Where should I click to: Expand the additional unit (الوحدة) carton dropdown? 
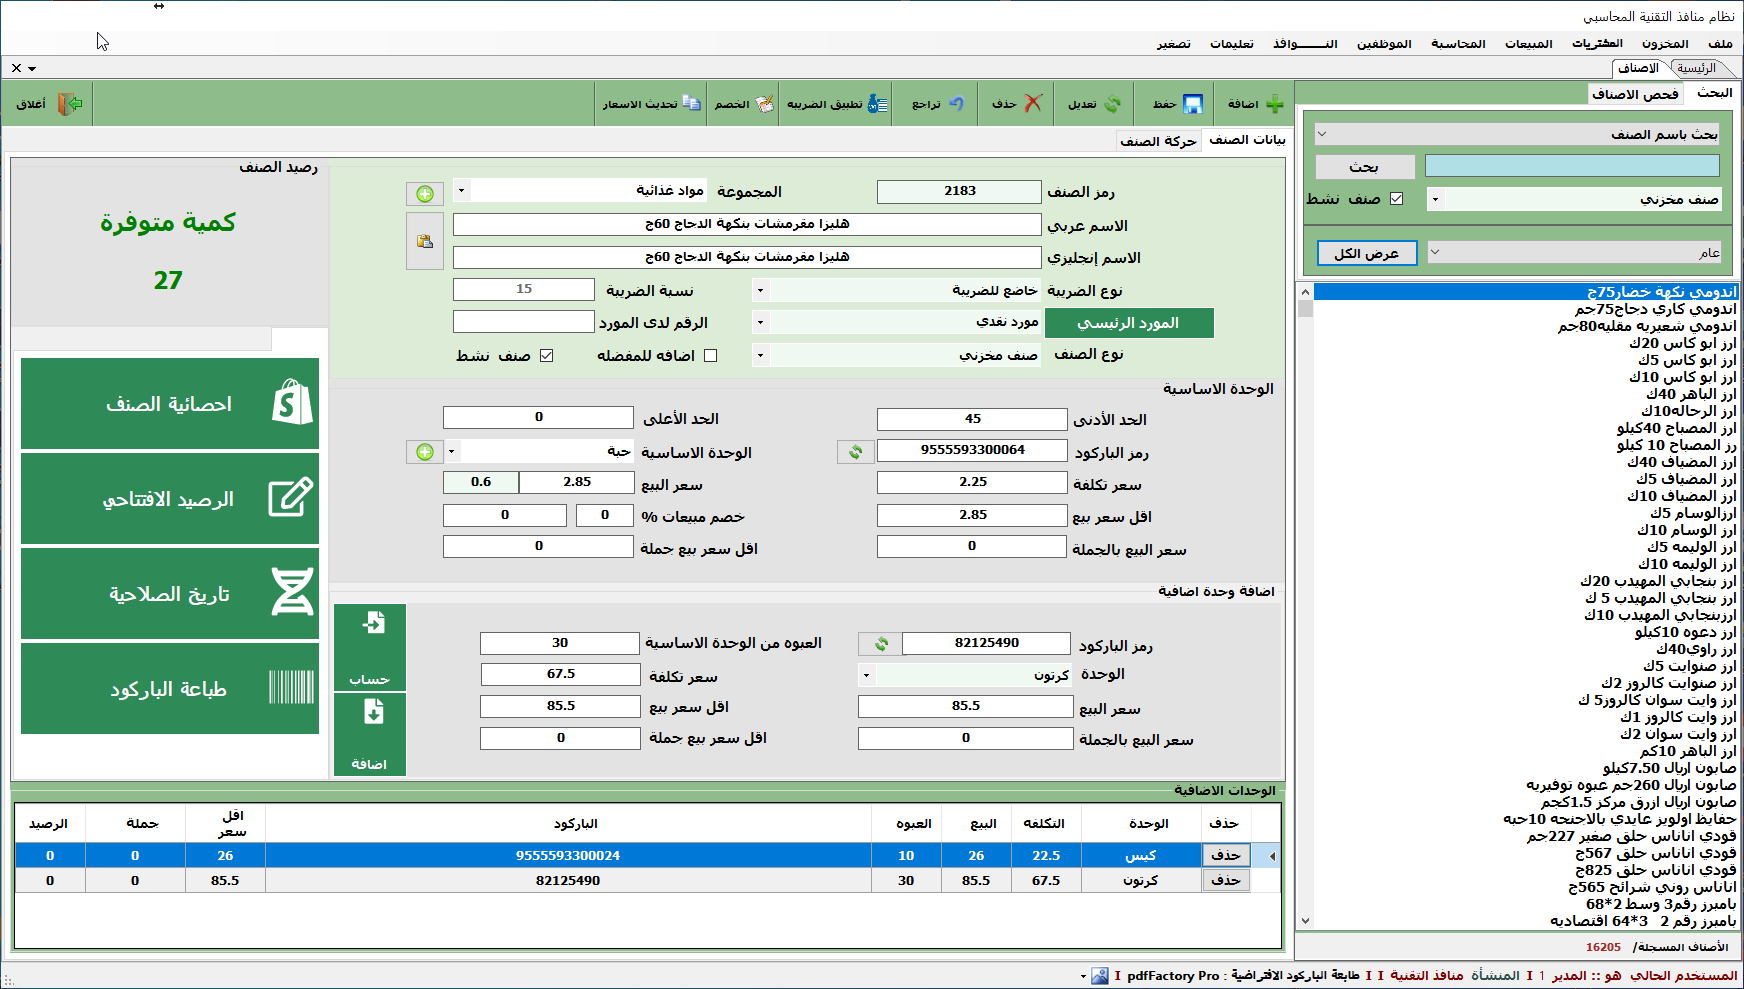click(x=866, y=675)
